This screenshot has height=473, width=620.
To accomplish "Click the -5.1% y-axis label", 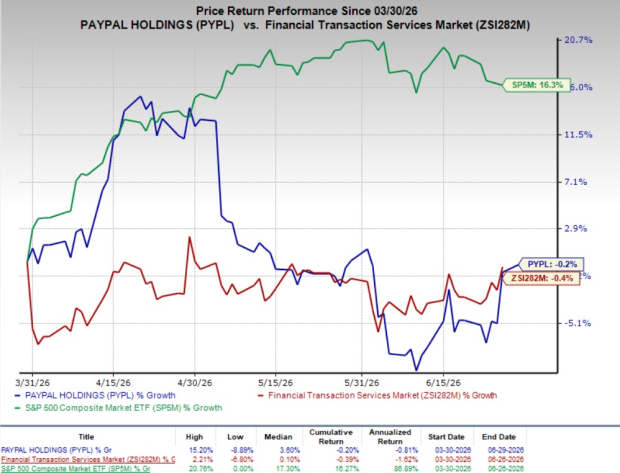I will click(x=577, y=323).
